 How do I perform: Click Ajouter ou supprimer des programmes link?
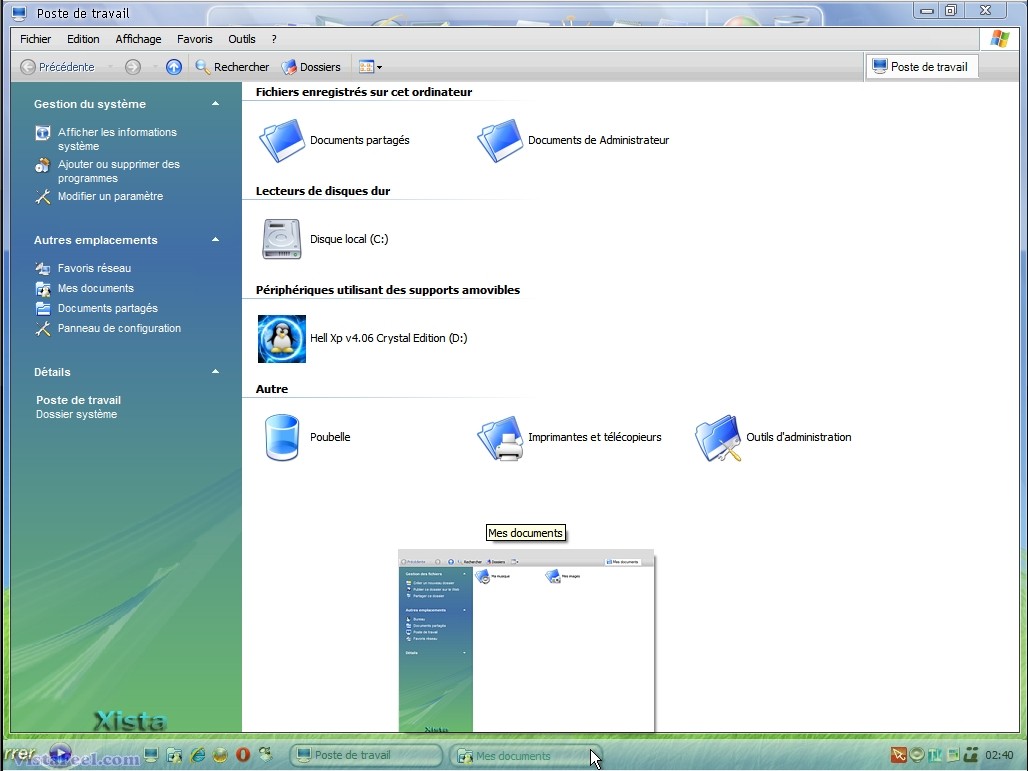point(119,171)
